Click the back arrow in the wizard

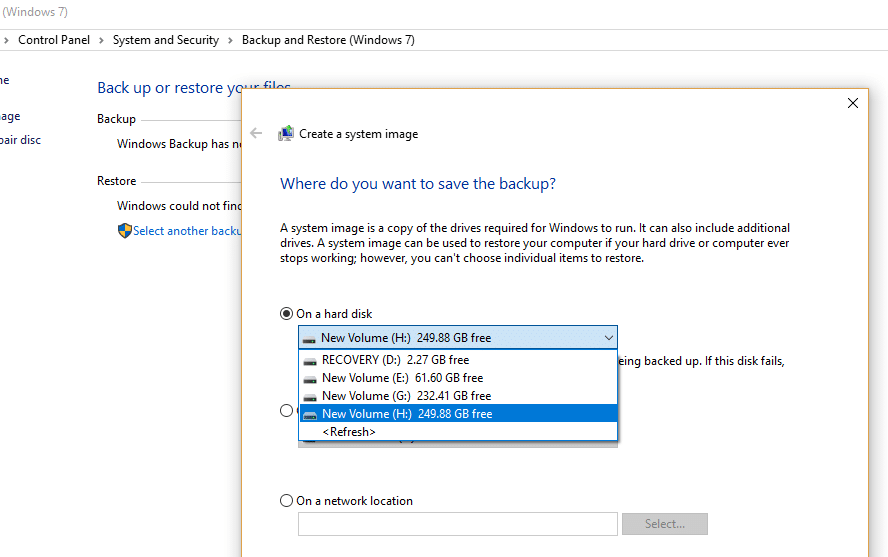257,134
